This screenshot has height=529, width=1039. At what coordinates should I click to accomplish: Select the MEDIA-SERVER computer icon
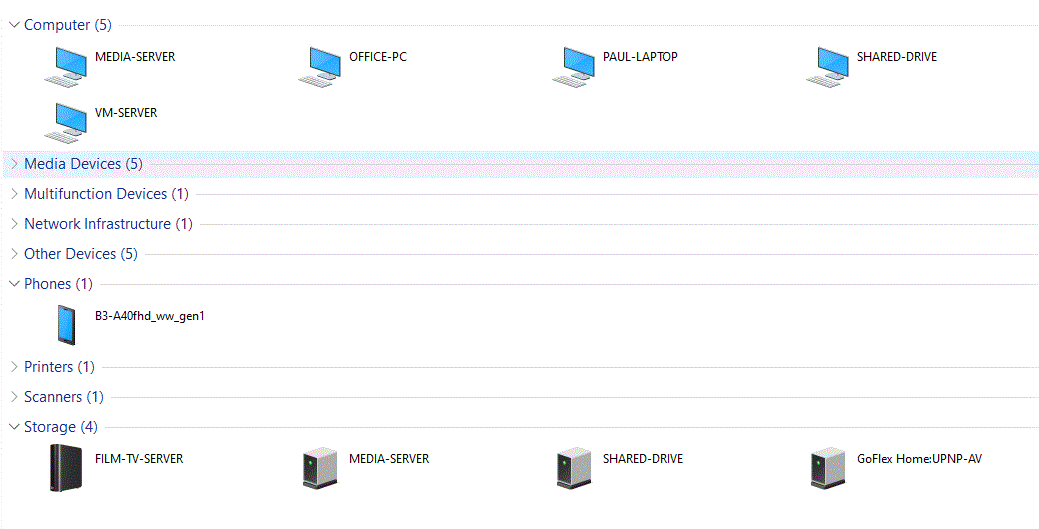pos(66,66)
